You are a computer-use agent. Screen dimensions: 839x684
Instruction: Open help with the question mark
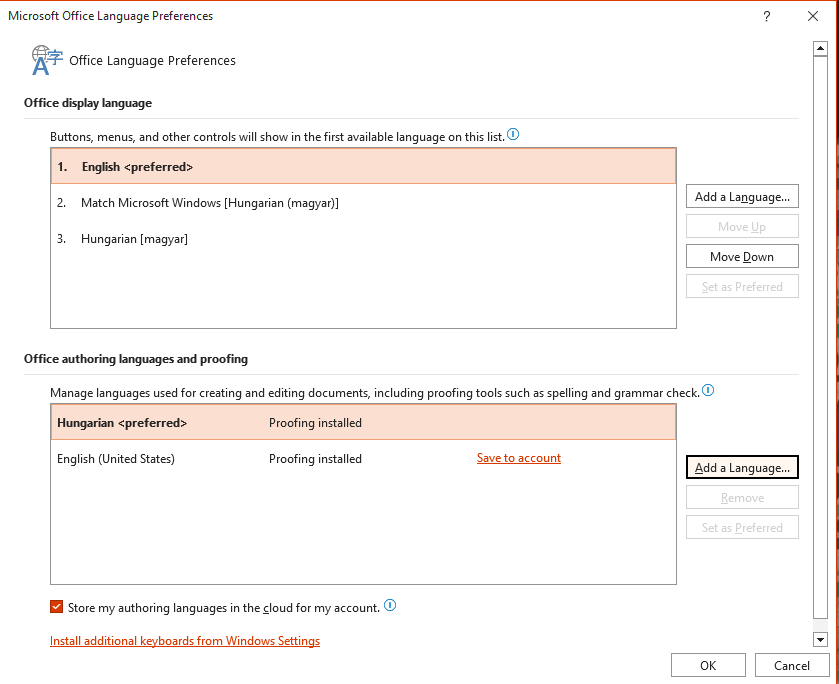(x=766, y=17)
